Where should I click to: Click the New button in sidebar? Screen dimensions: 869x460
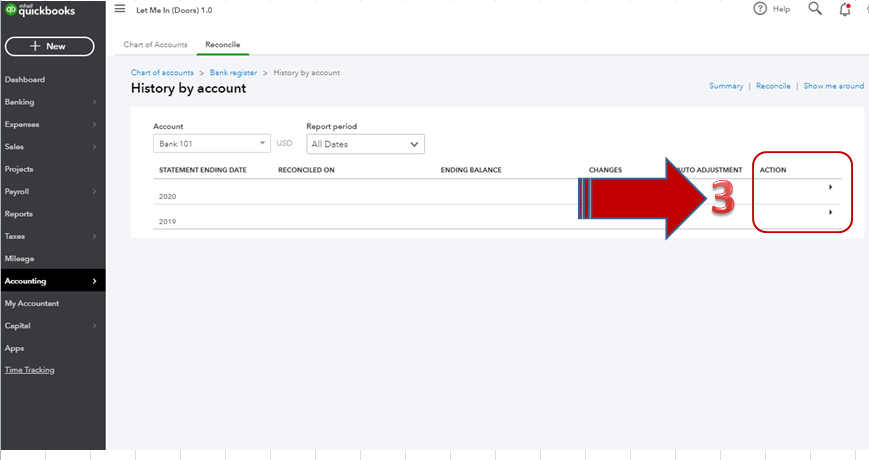(49, 47)
